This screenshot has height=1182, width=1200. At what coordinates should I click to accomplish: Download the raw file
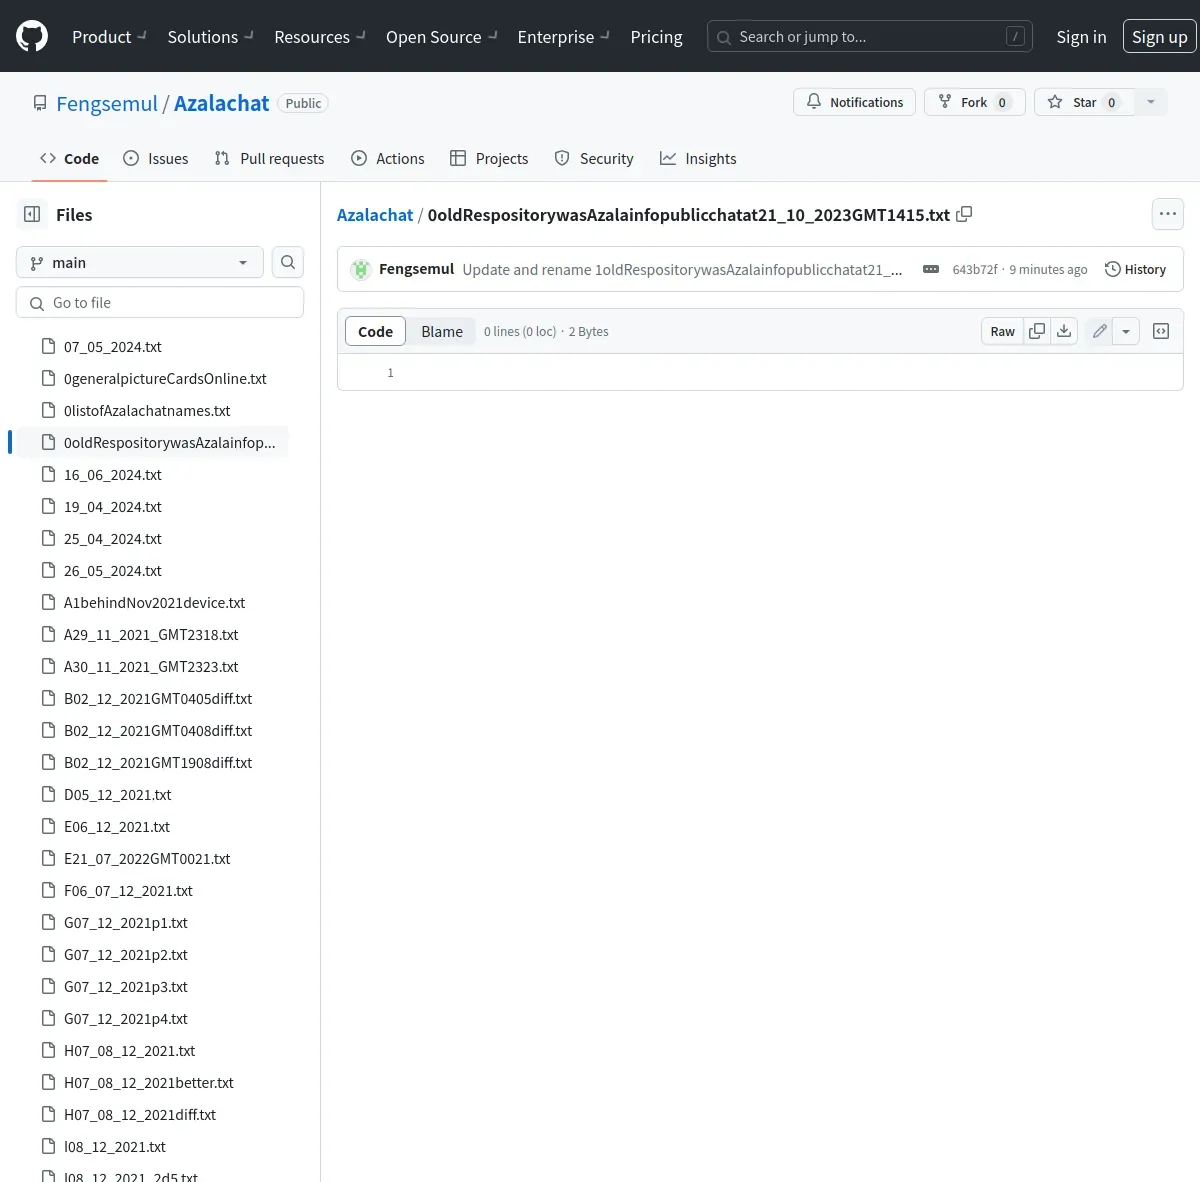1064,331
